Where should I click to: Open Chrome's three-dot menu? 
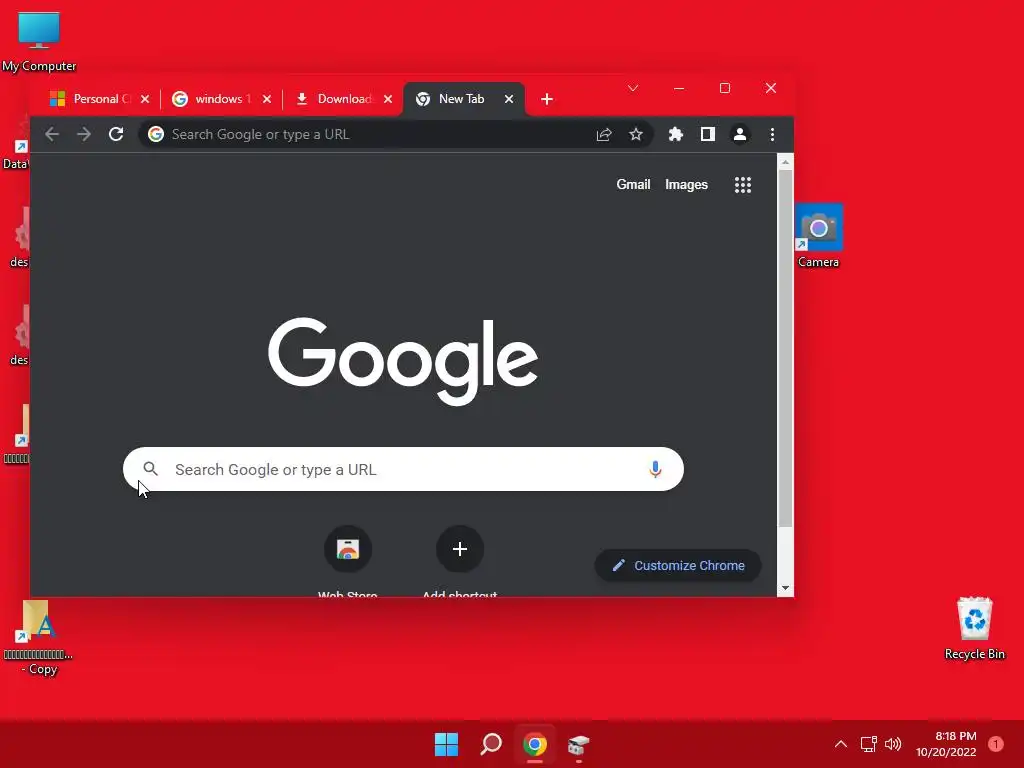pos(772,135)
